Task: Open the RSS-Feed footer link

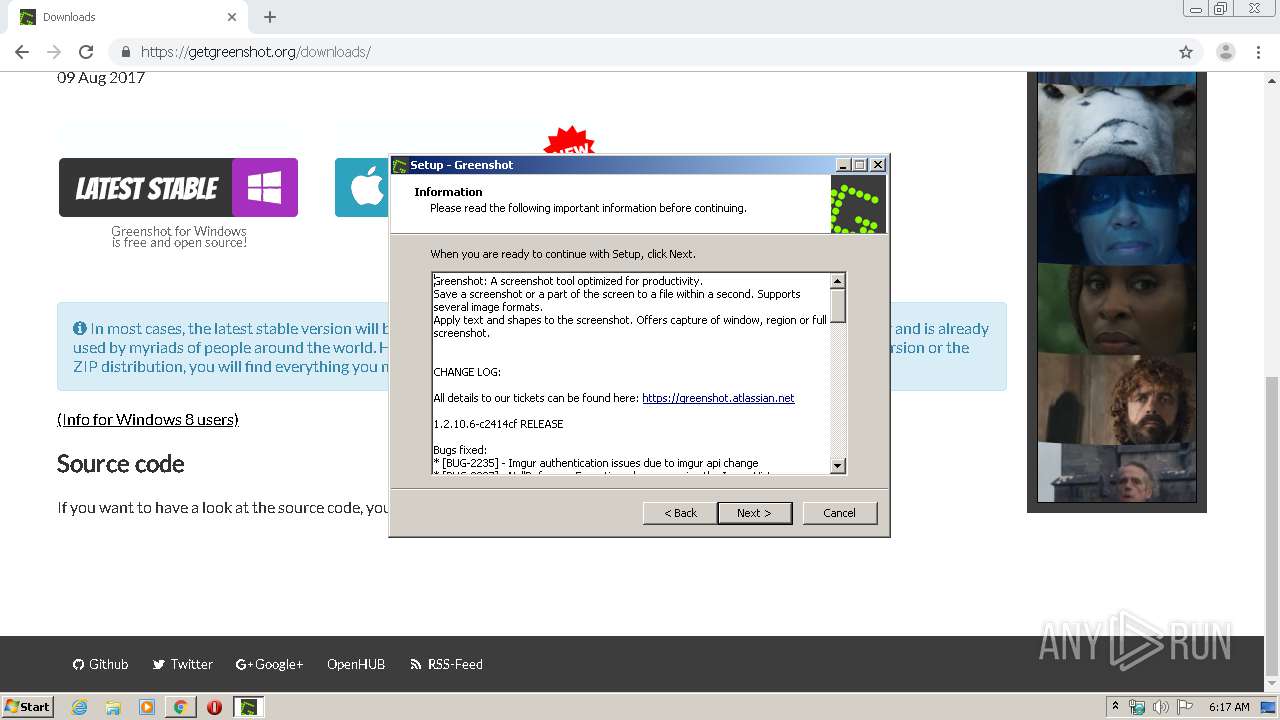Action: 446,664
